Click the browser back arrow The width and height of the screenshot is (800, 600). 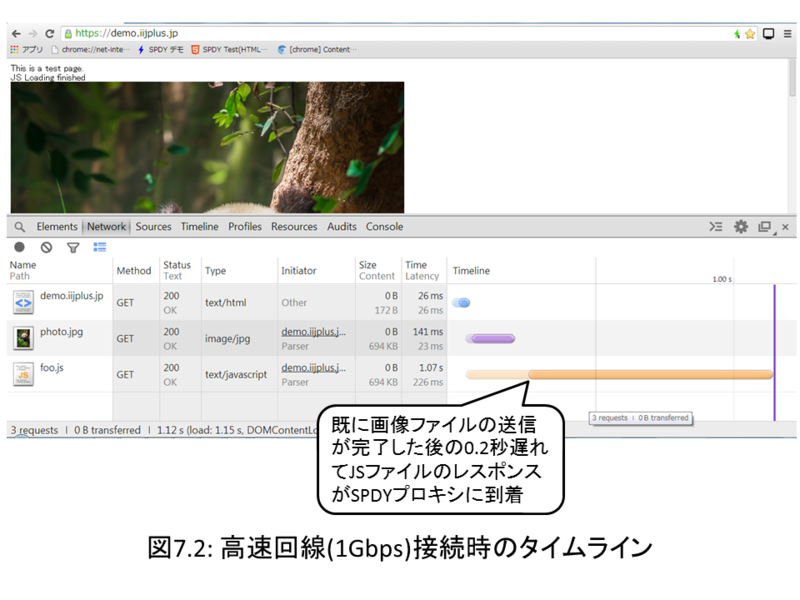(16, 34)
